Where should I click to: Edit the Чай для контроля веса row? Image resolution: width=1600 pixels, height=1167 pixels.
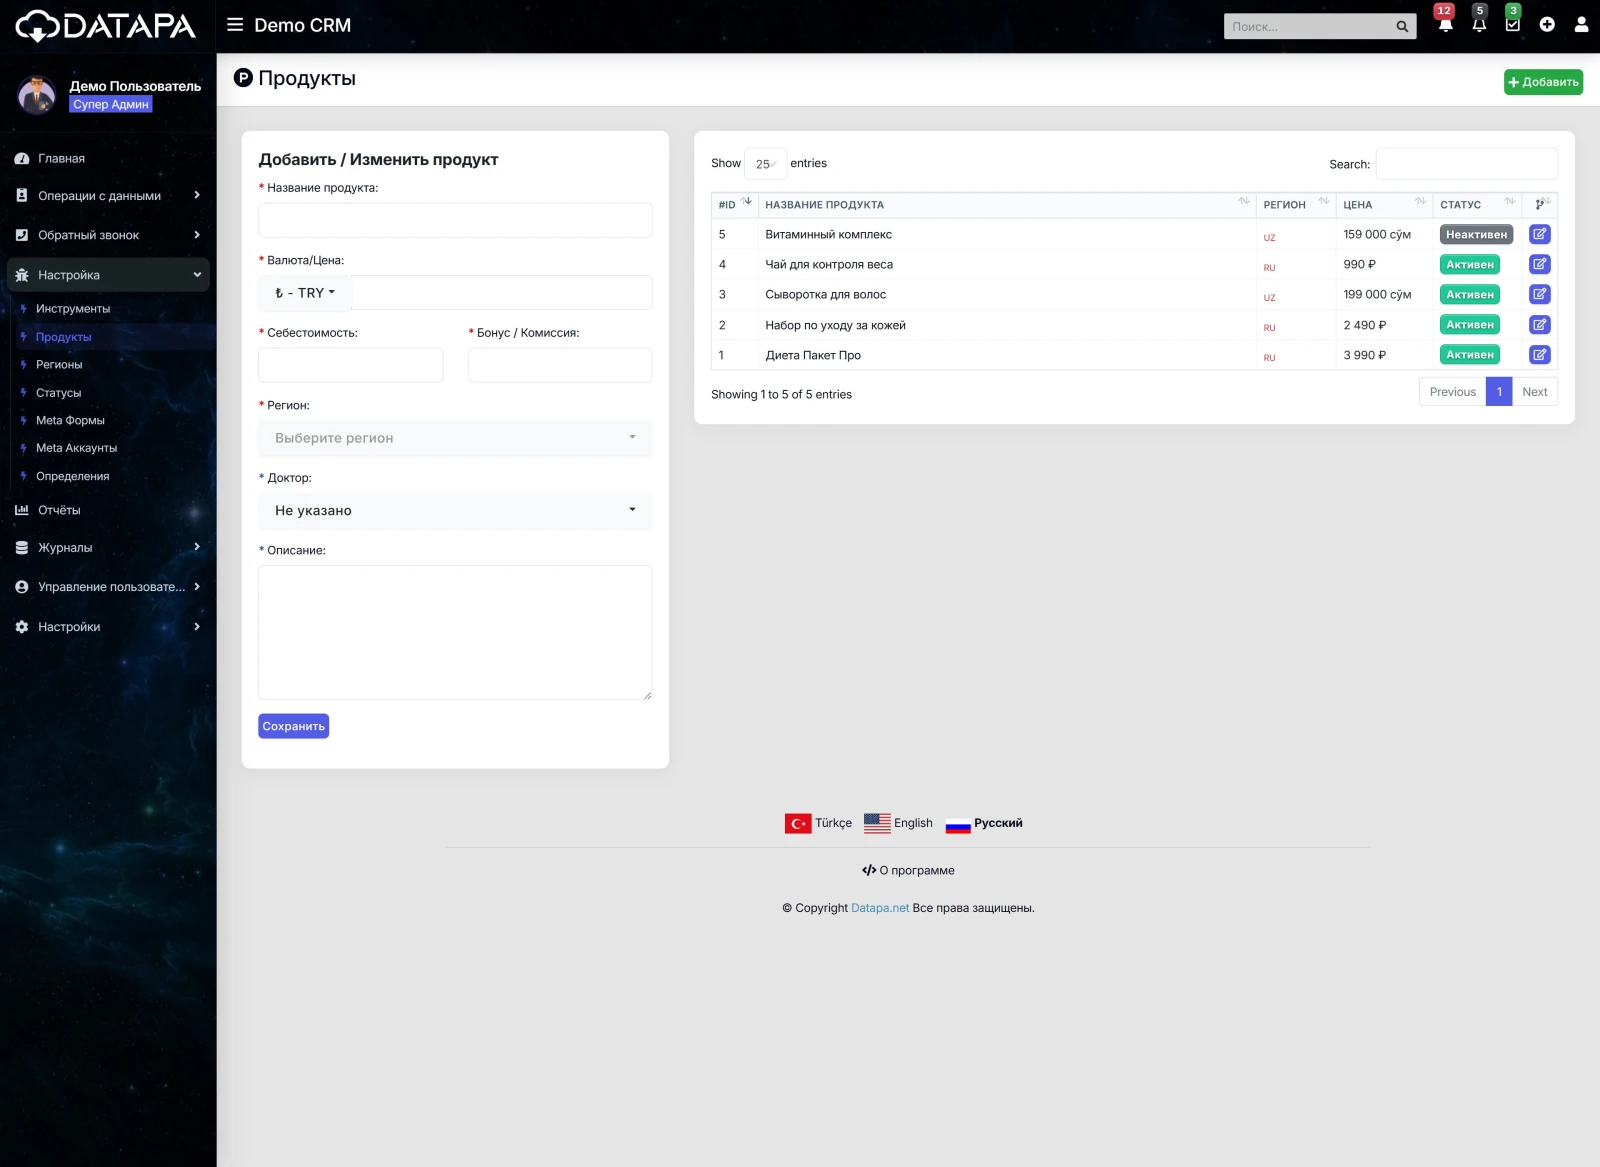coord(1539,264)
